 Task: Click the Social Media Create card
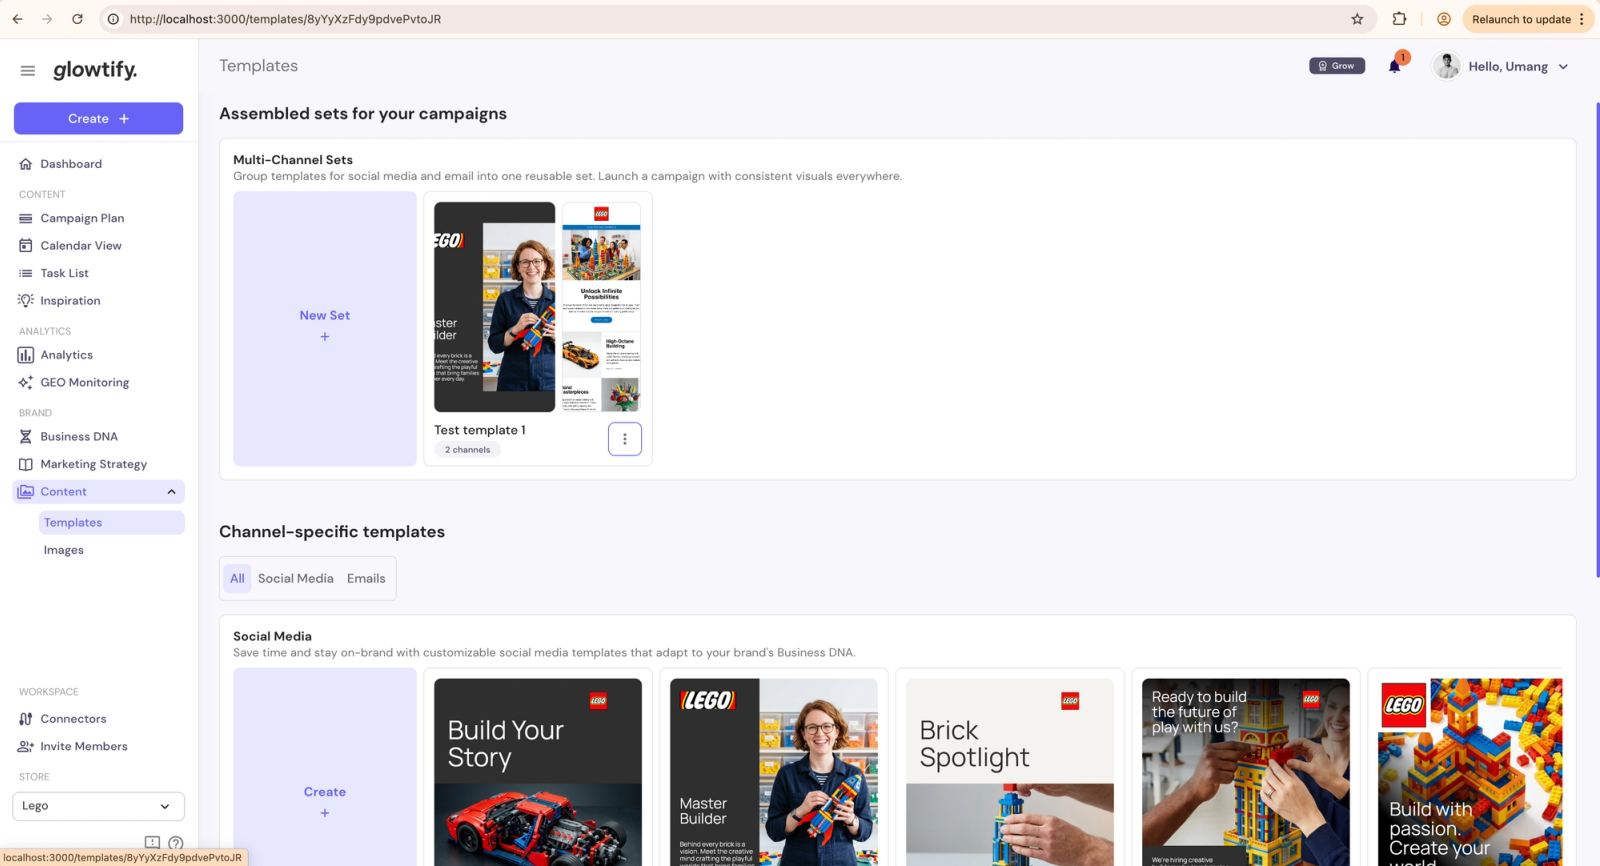click(325, 767)
